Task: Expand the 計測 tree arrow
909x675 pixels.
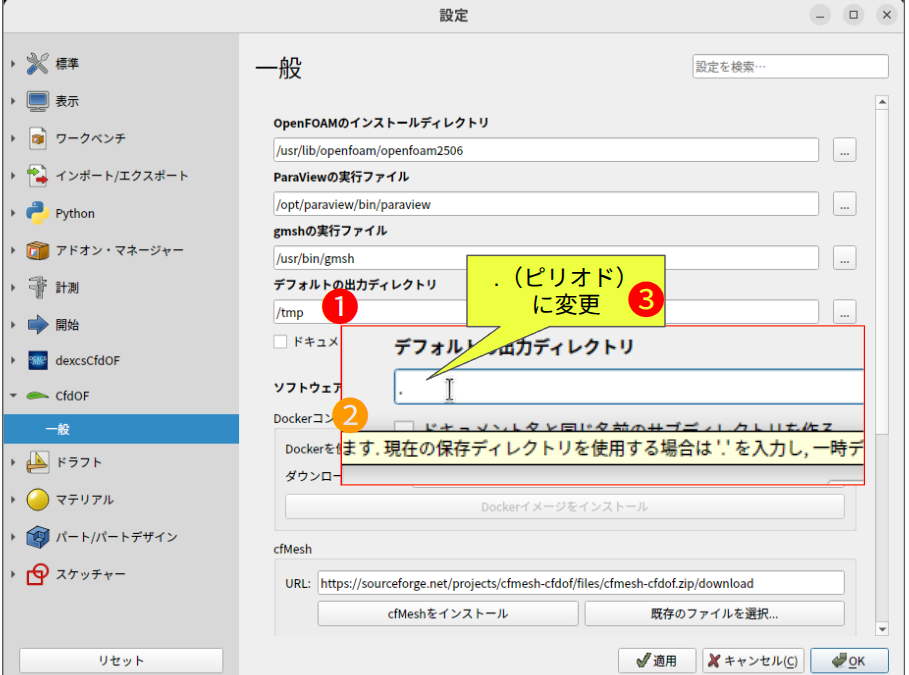Action: tap(13, 288)
